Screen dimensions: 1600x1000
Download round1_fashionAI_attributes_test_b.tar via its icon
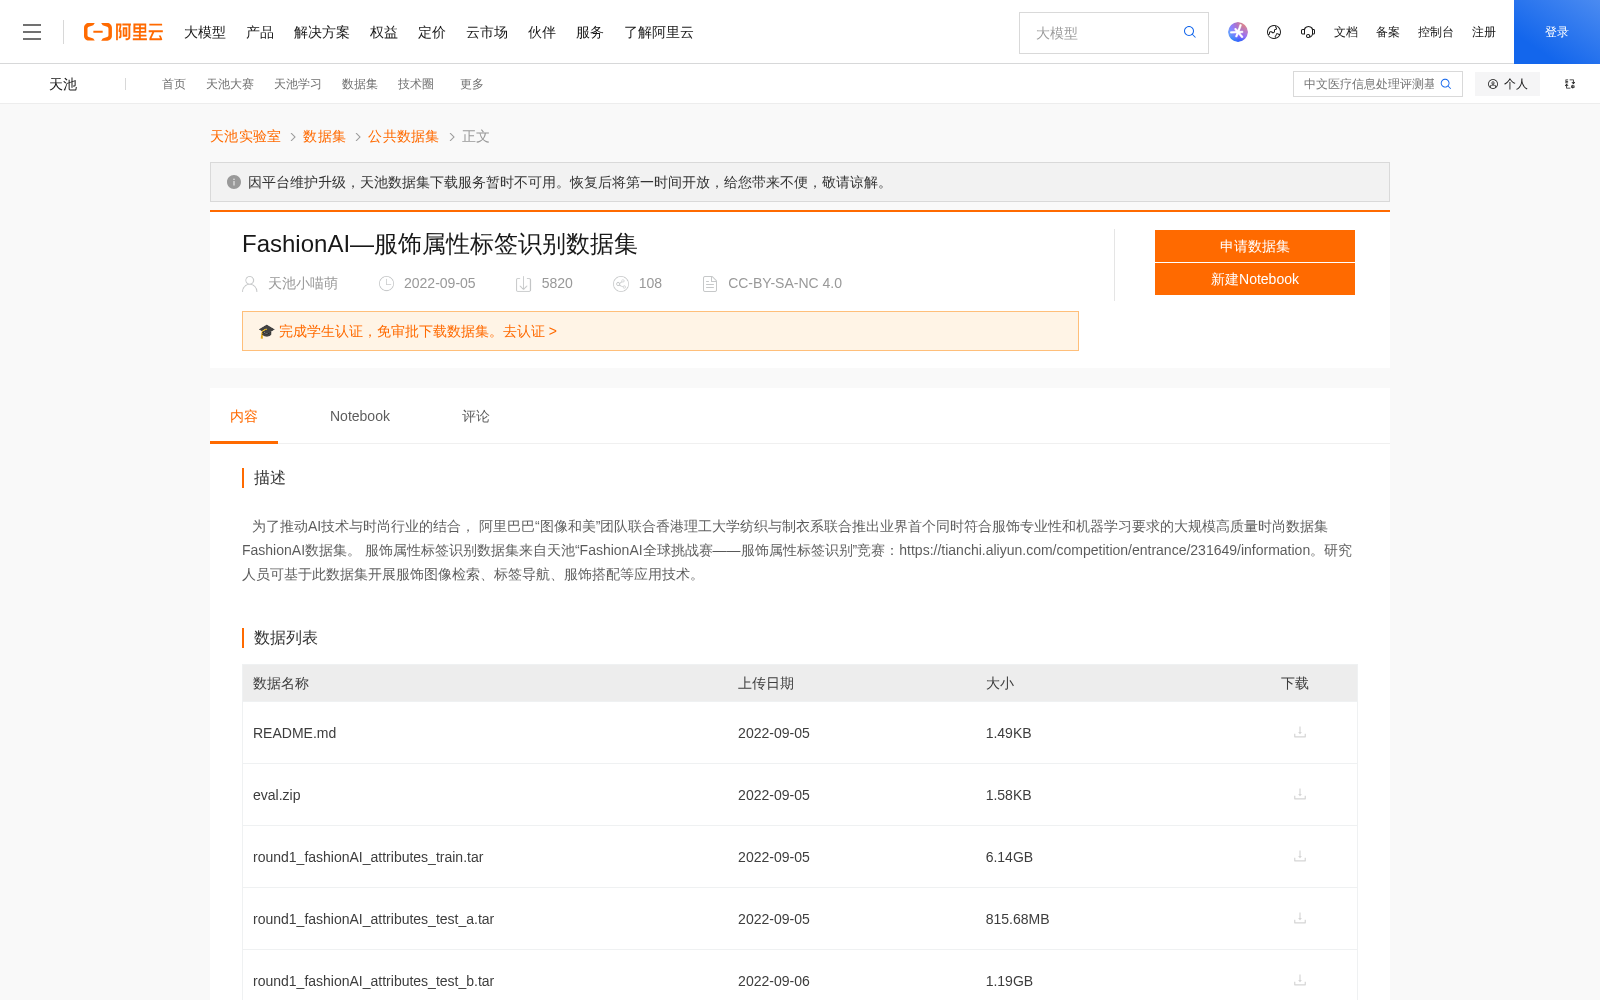pyautogui.click(x=1300, y=980)
